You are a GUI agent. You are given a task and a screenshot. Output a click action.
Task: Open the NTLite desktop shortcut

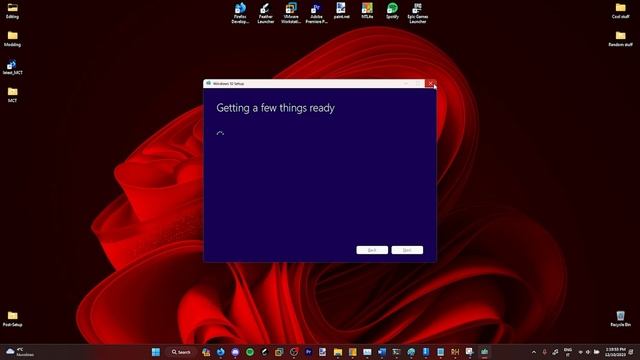pos(367,11)
